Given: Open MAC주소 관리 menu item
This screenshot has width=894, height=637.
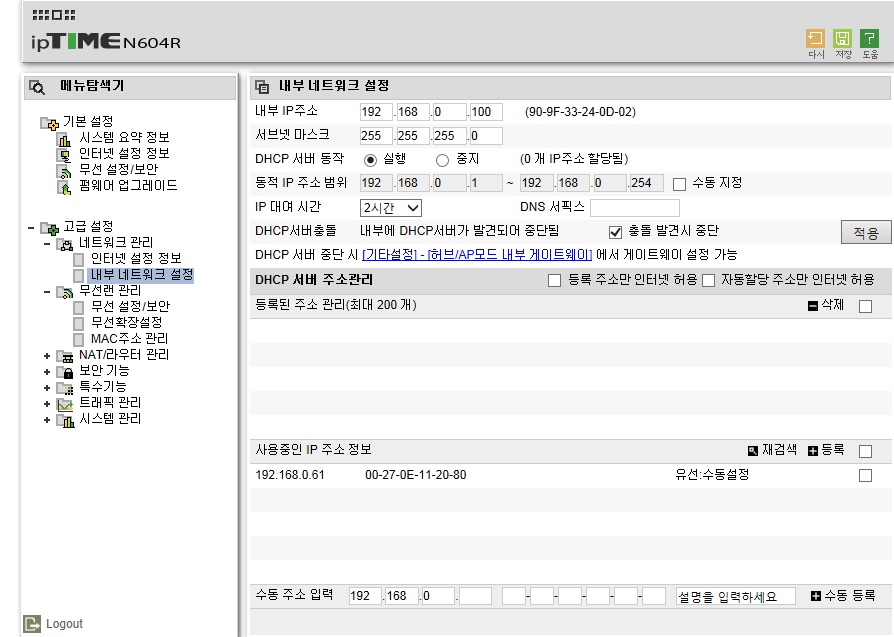Looking at the screenshot, I should point(129,338).
